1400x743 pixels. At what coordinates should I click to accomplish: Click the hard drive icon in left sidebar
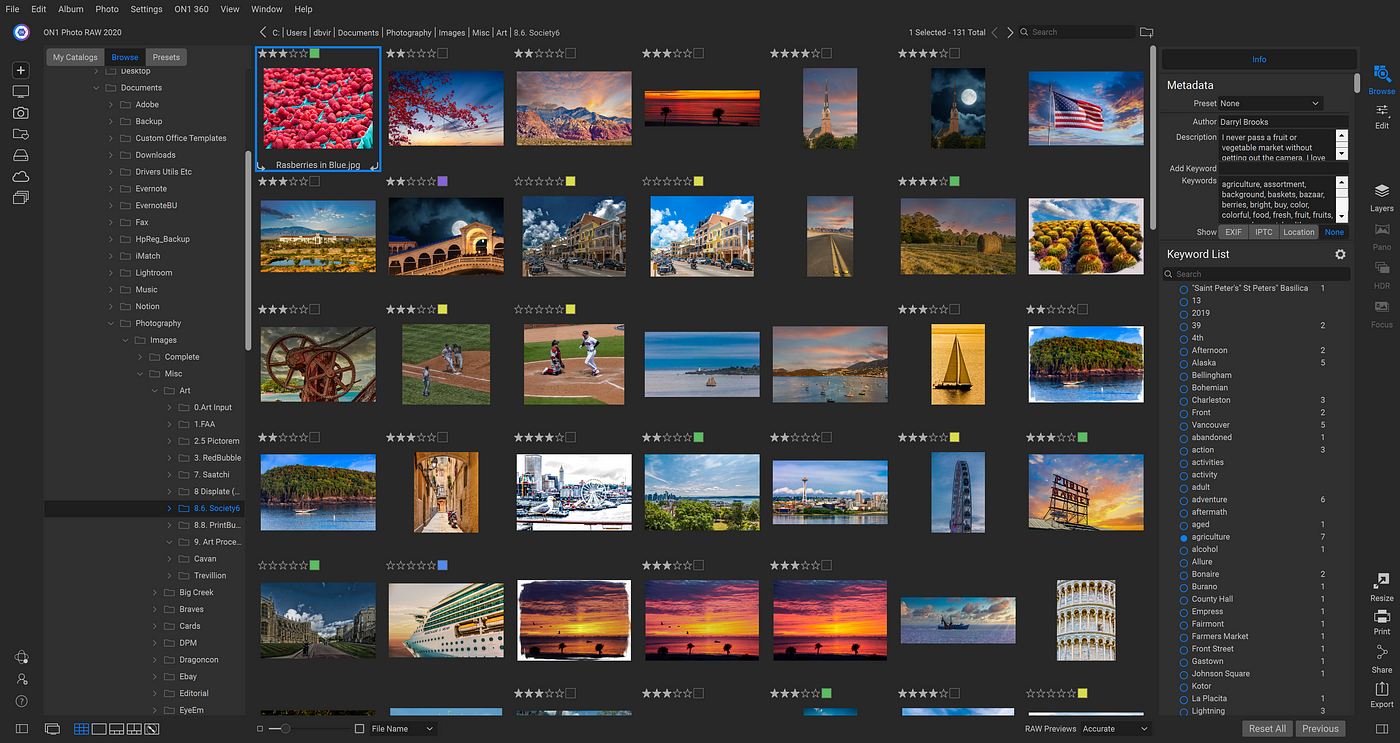click(21, 155)
